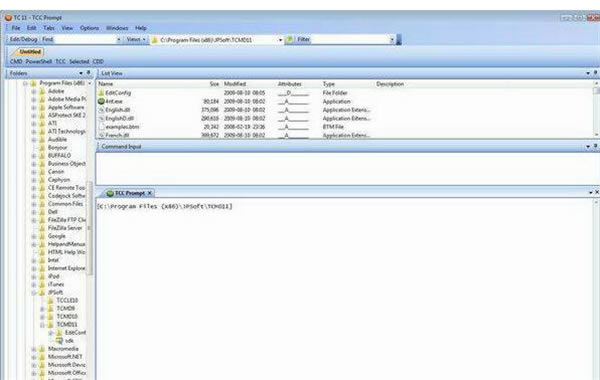
Task: Click the Edit/Debug toolbar button
Action: (23, 39)
